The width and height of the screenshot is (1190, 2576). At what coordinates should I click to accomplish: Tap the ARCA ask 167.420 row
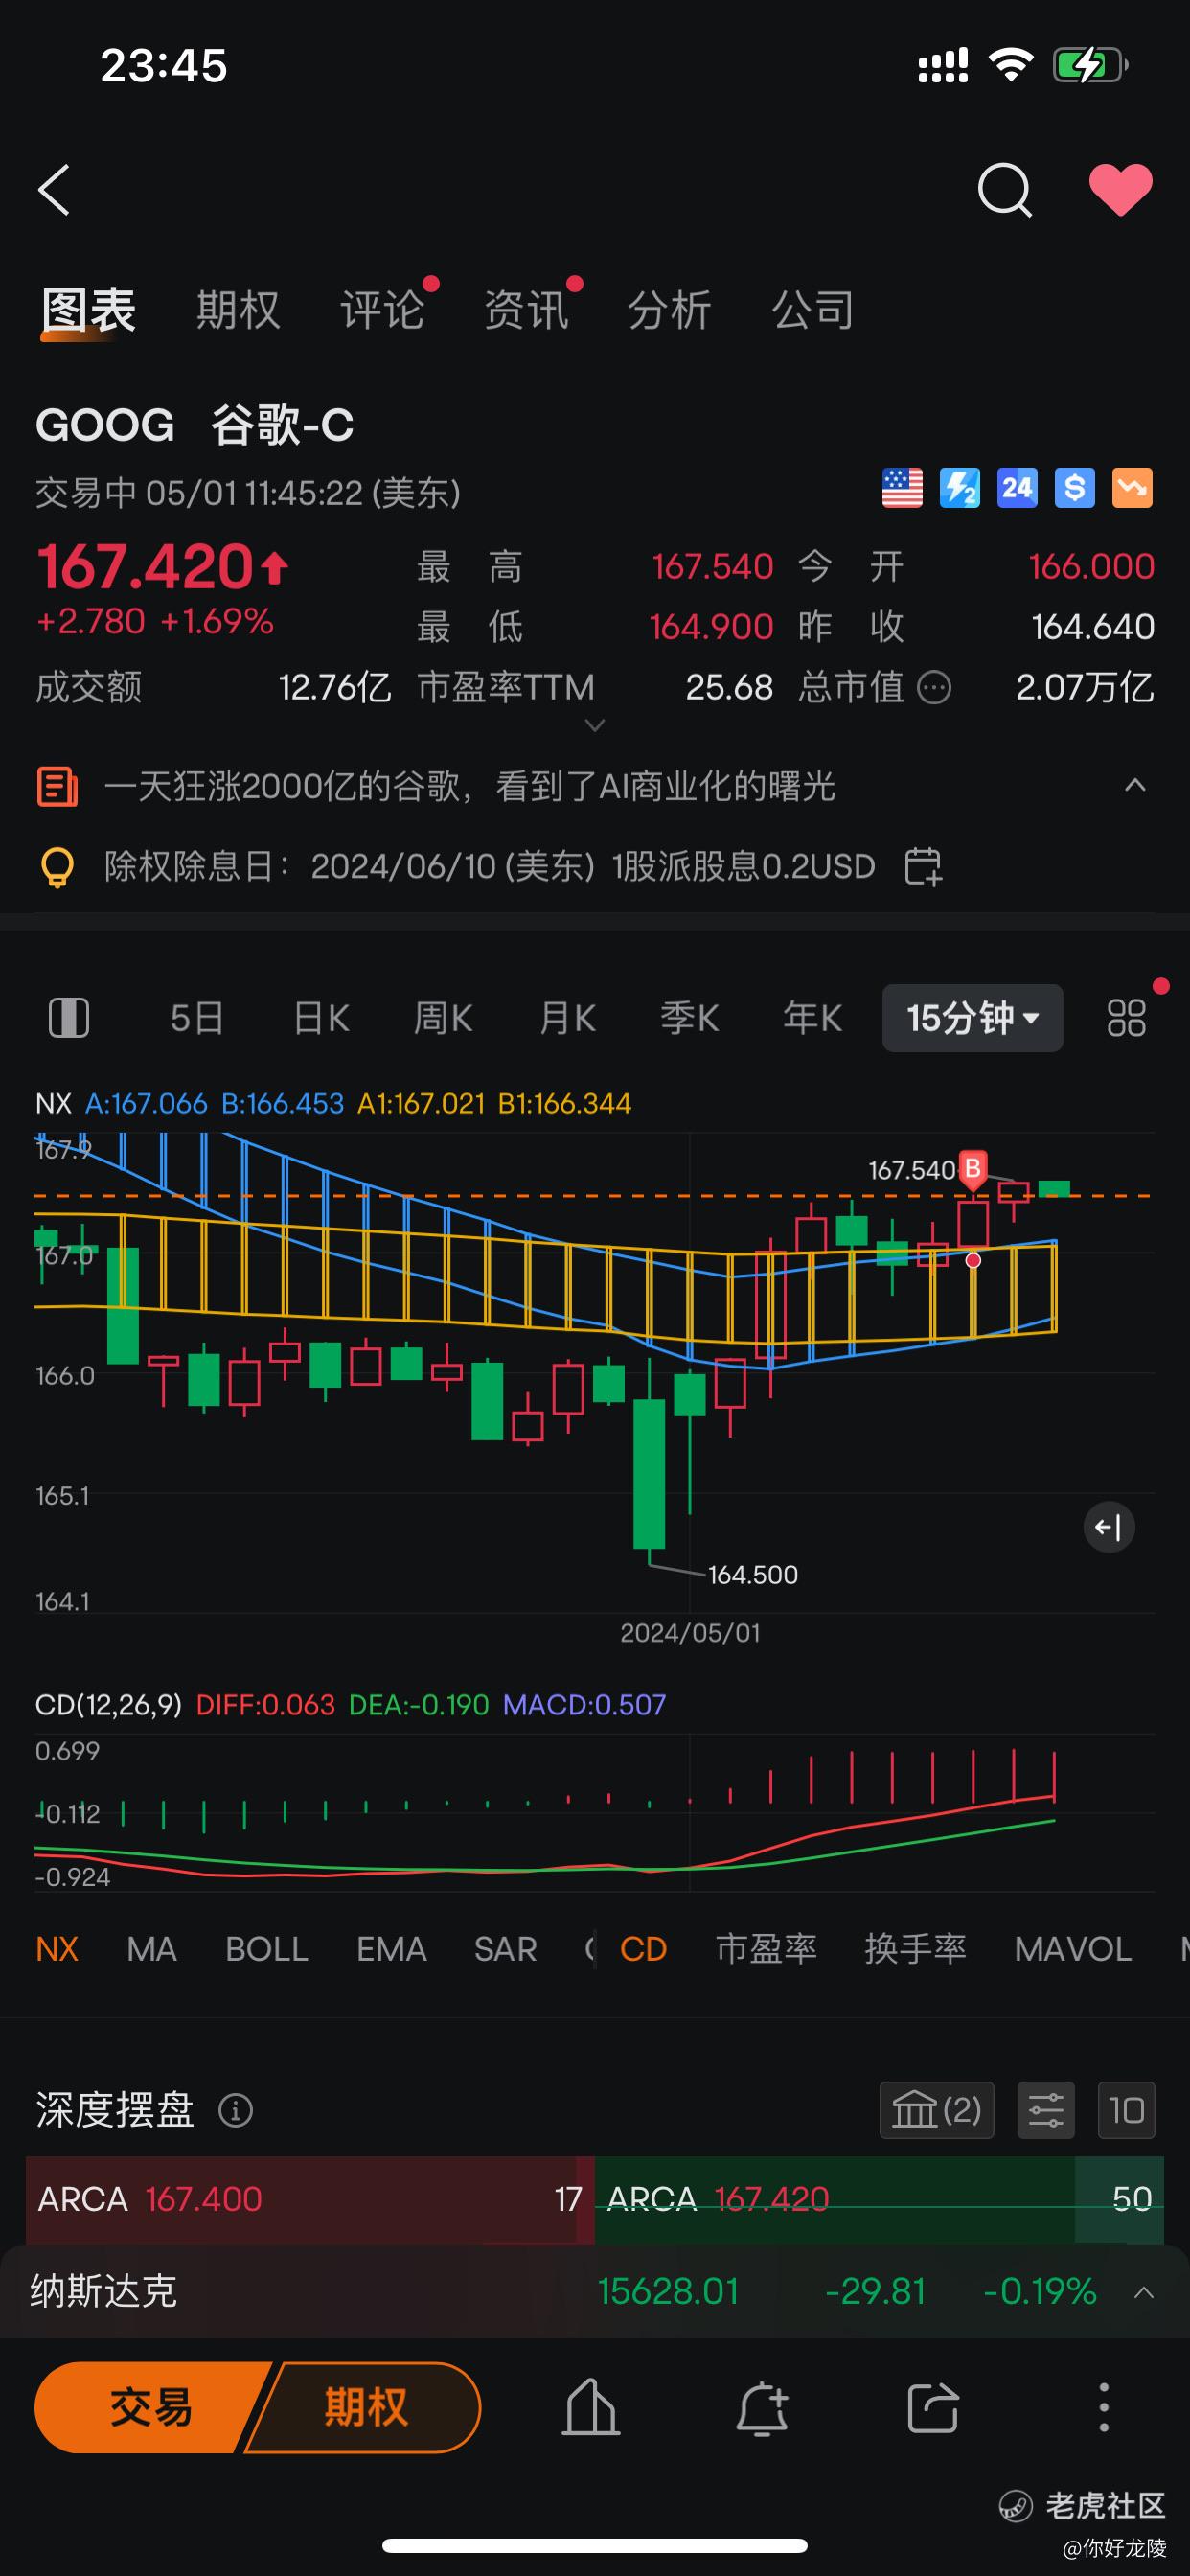pyautogui.click(x=880, y=2198)
